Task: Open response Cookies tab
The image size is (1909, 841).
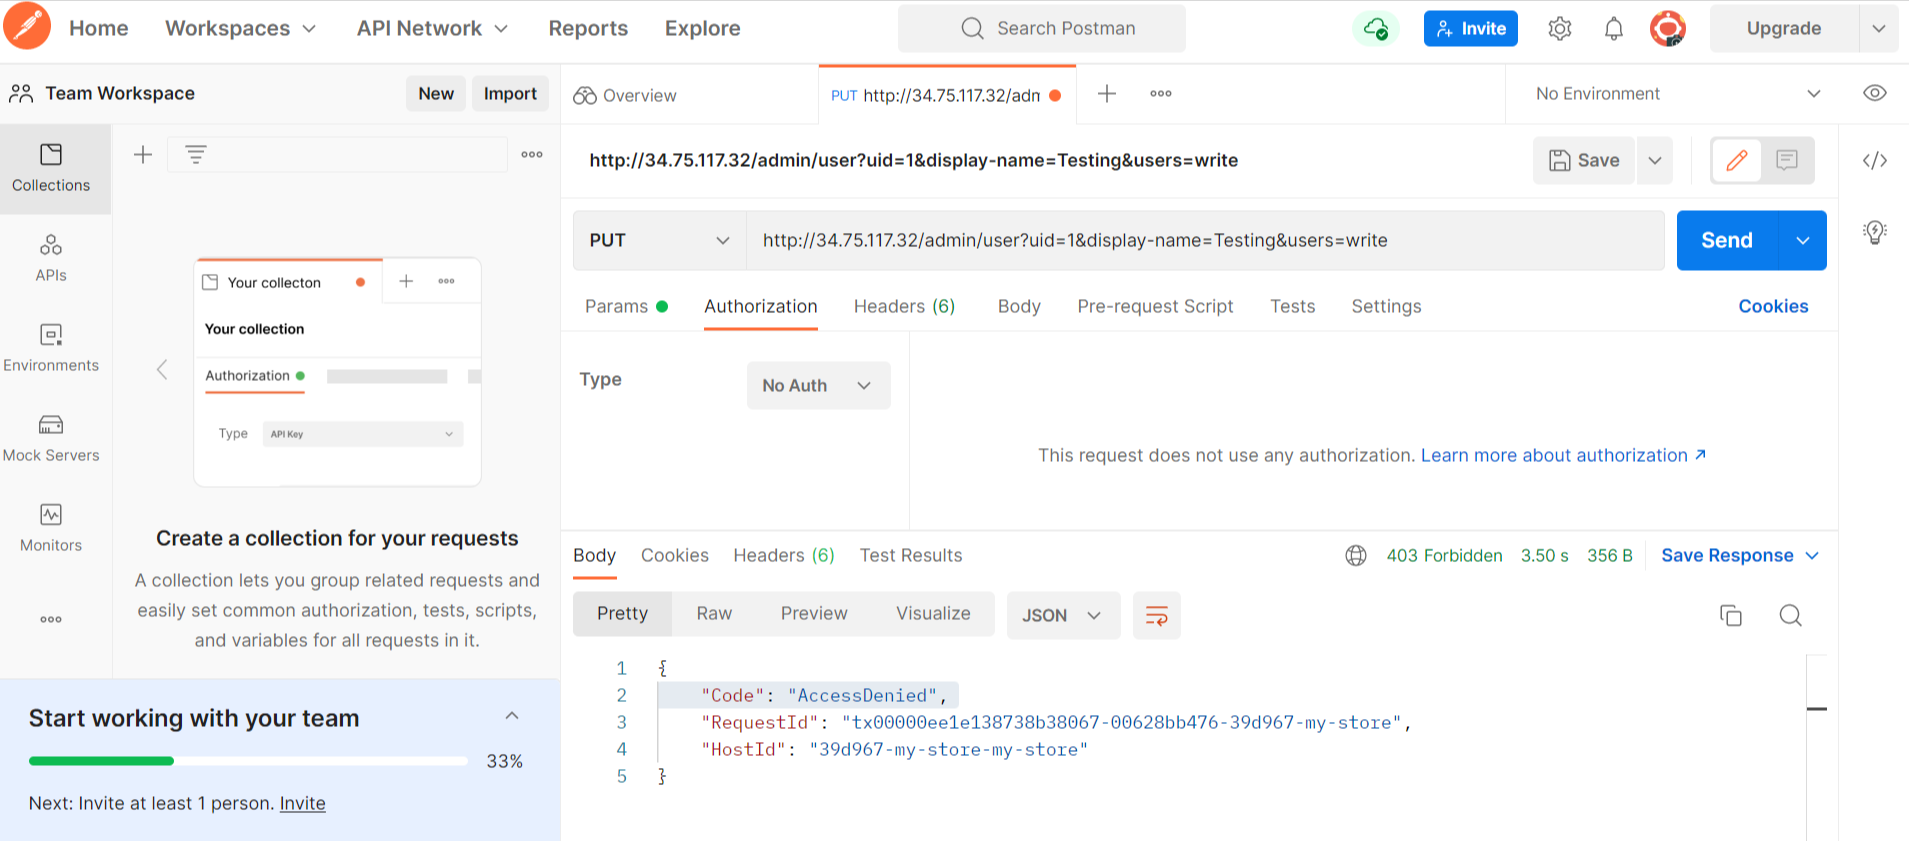Action: coord(674,555)
